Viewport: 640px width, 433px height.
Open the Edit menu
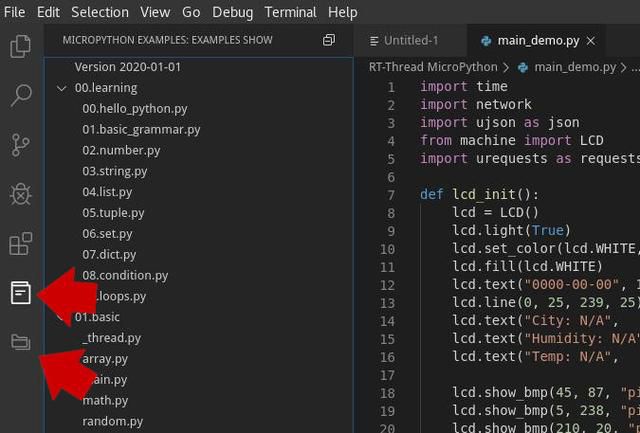(48, 12)
